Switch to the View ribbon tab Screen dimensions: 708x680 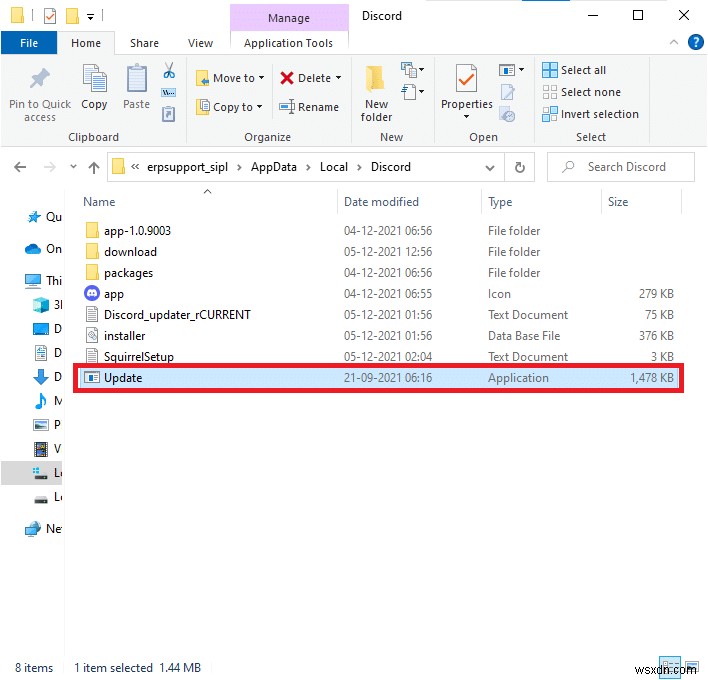tap(200, 43)
